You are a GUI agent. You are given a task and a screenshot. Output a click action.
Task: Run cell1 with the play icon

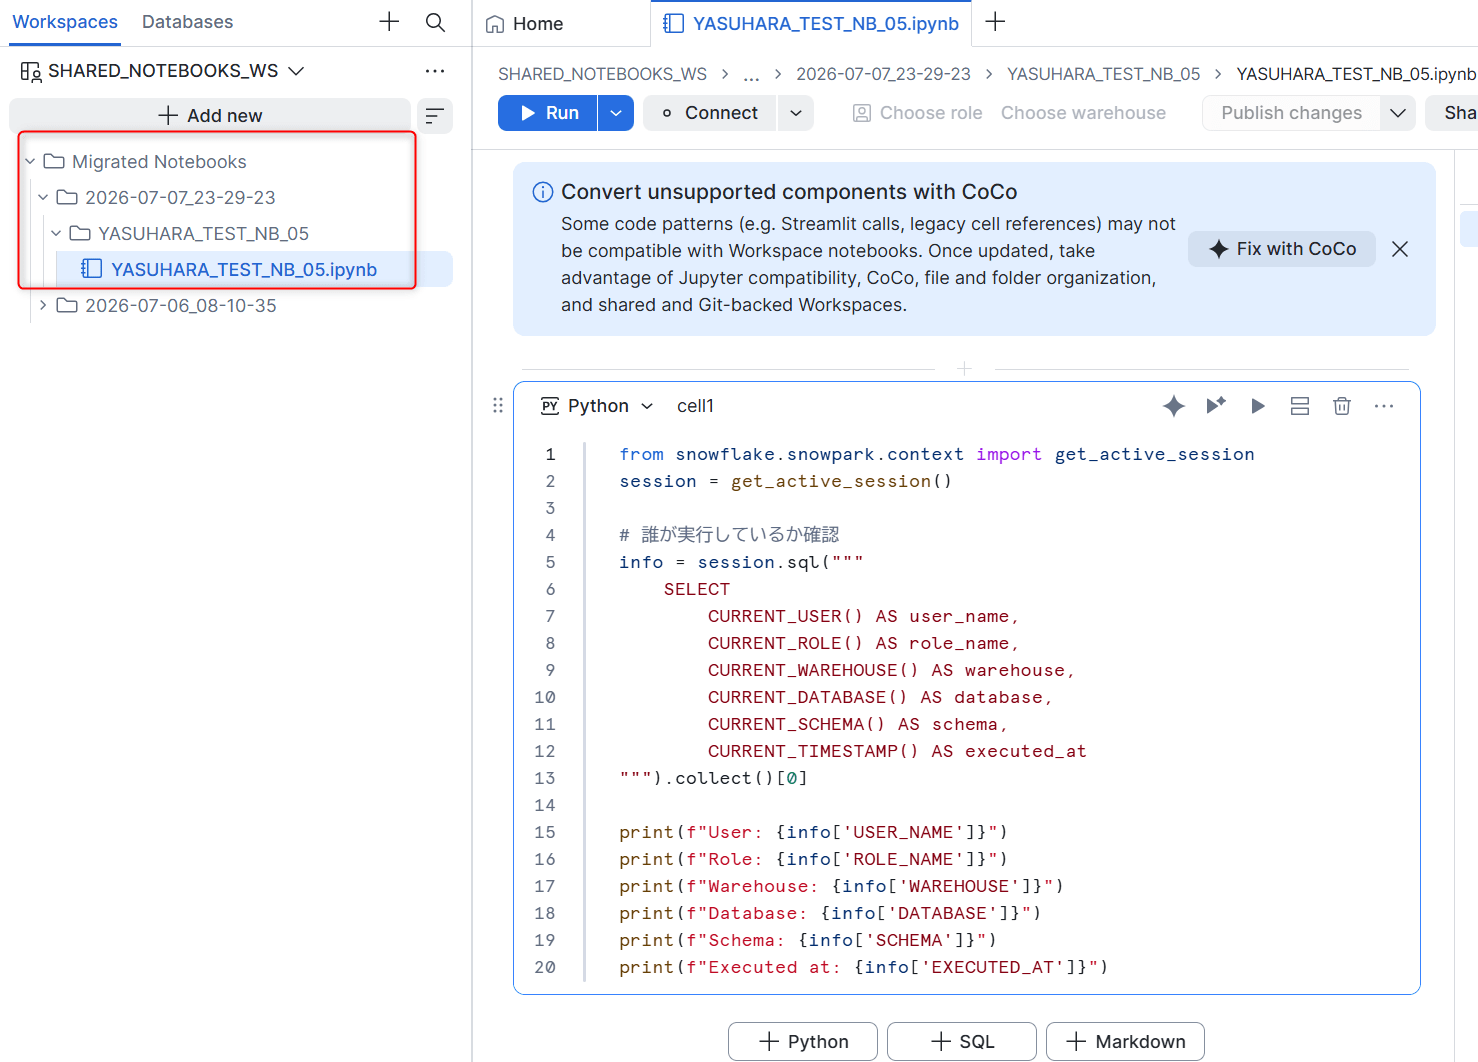point(1258,405)
